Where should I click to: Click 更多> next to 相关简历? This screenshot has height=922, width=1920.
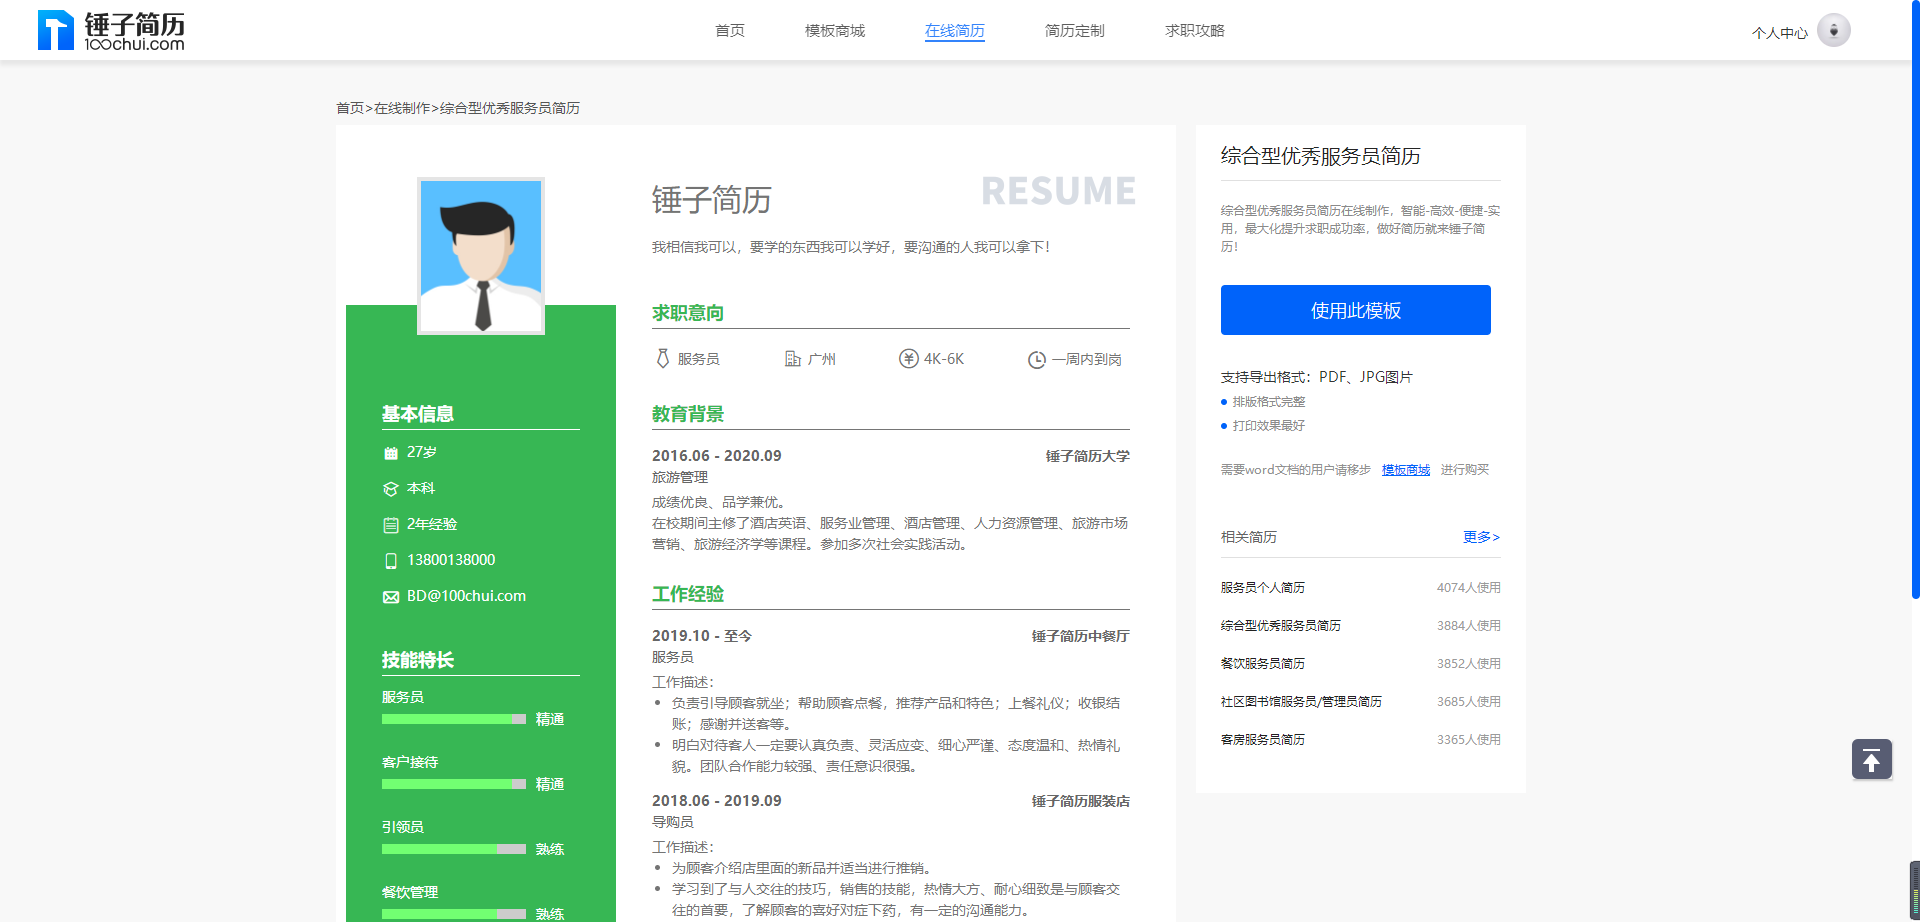1482,537
